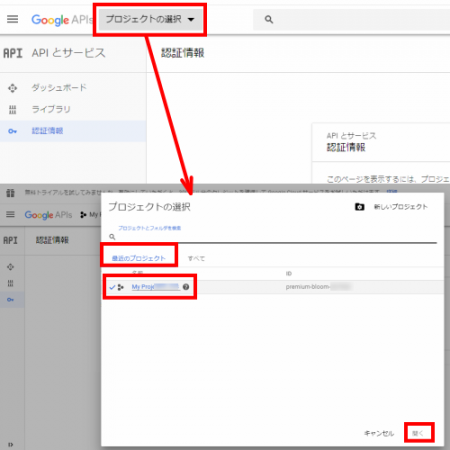This screenshot has height=450, width=450.
Task: Switch to the すべて tab
Action: click(196, 258)
